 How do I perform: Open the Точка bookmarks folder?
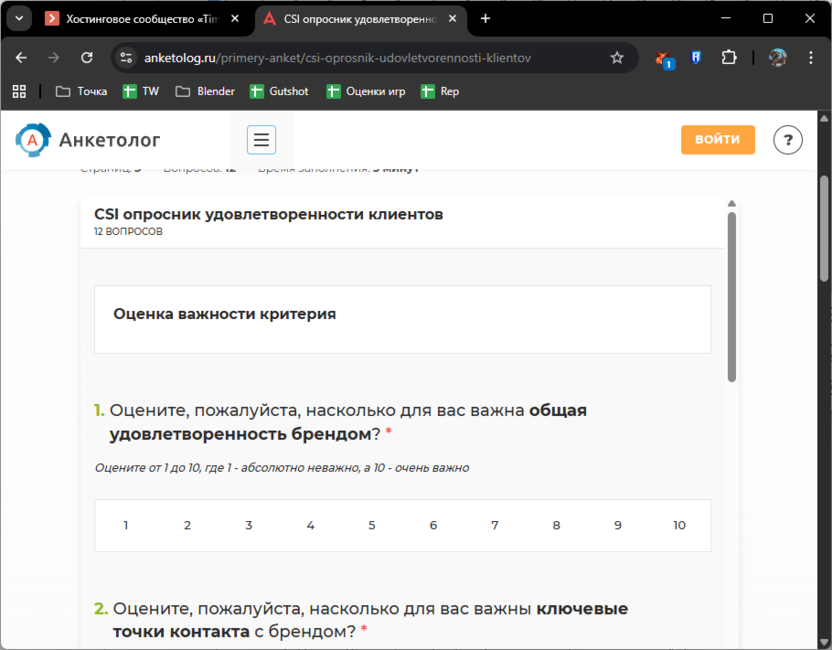click(x=80, y=91)
